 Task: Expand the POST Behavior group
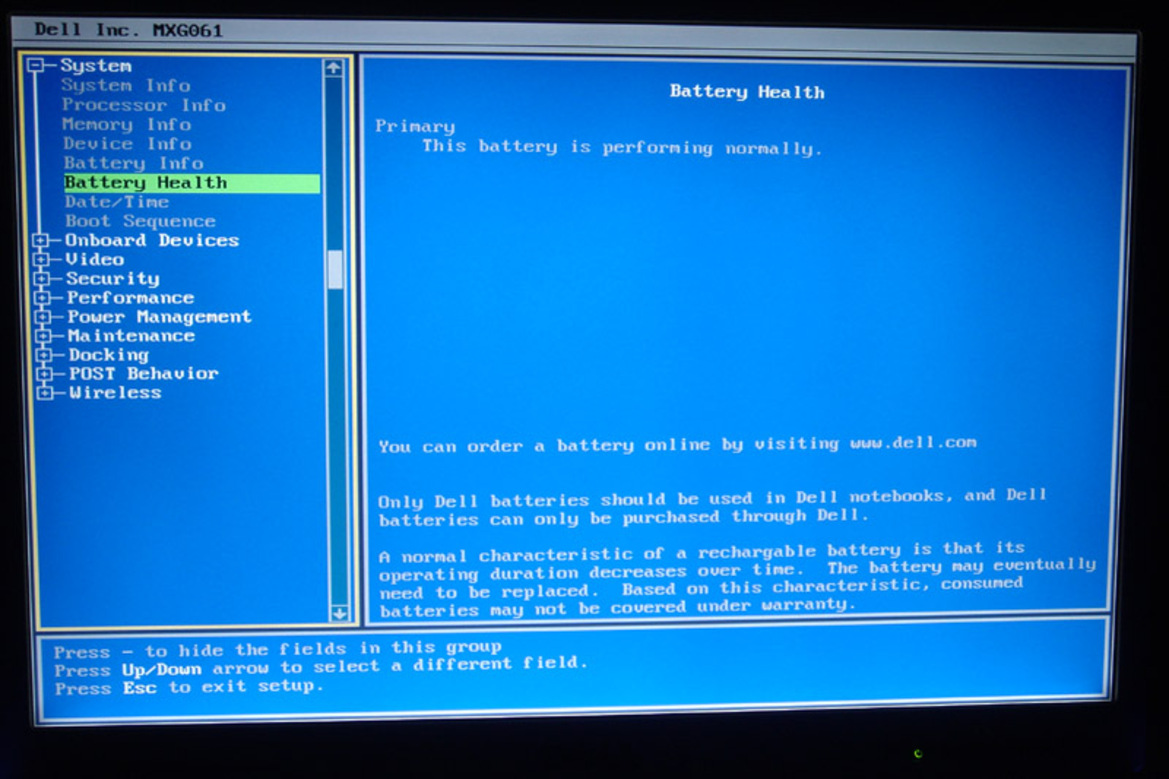pos(45,373)
